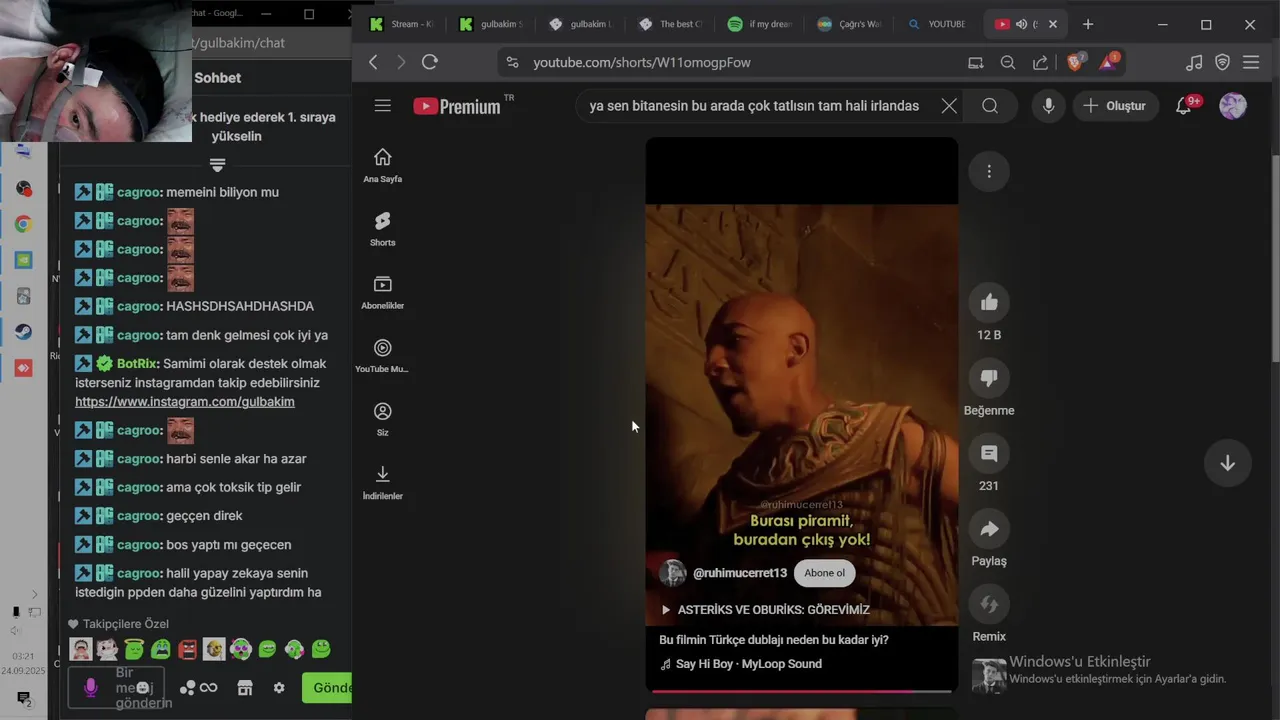The height and width of the screenshot is (720, 1280).
Task: Open YouTube Music from sidebar
Action: [382, 356]
